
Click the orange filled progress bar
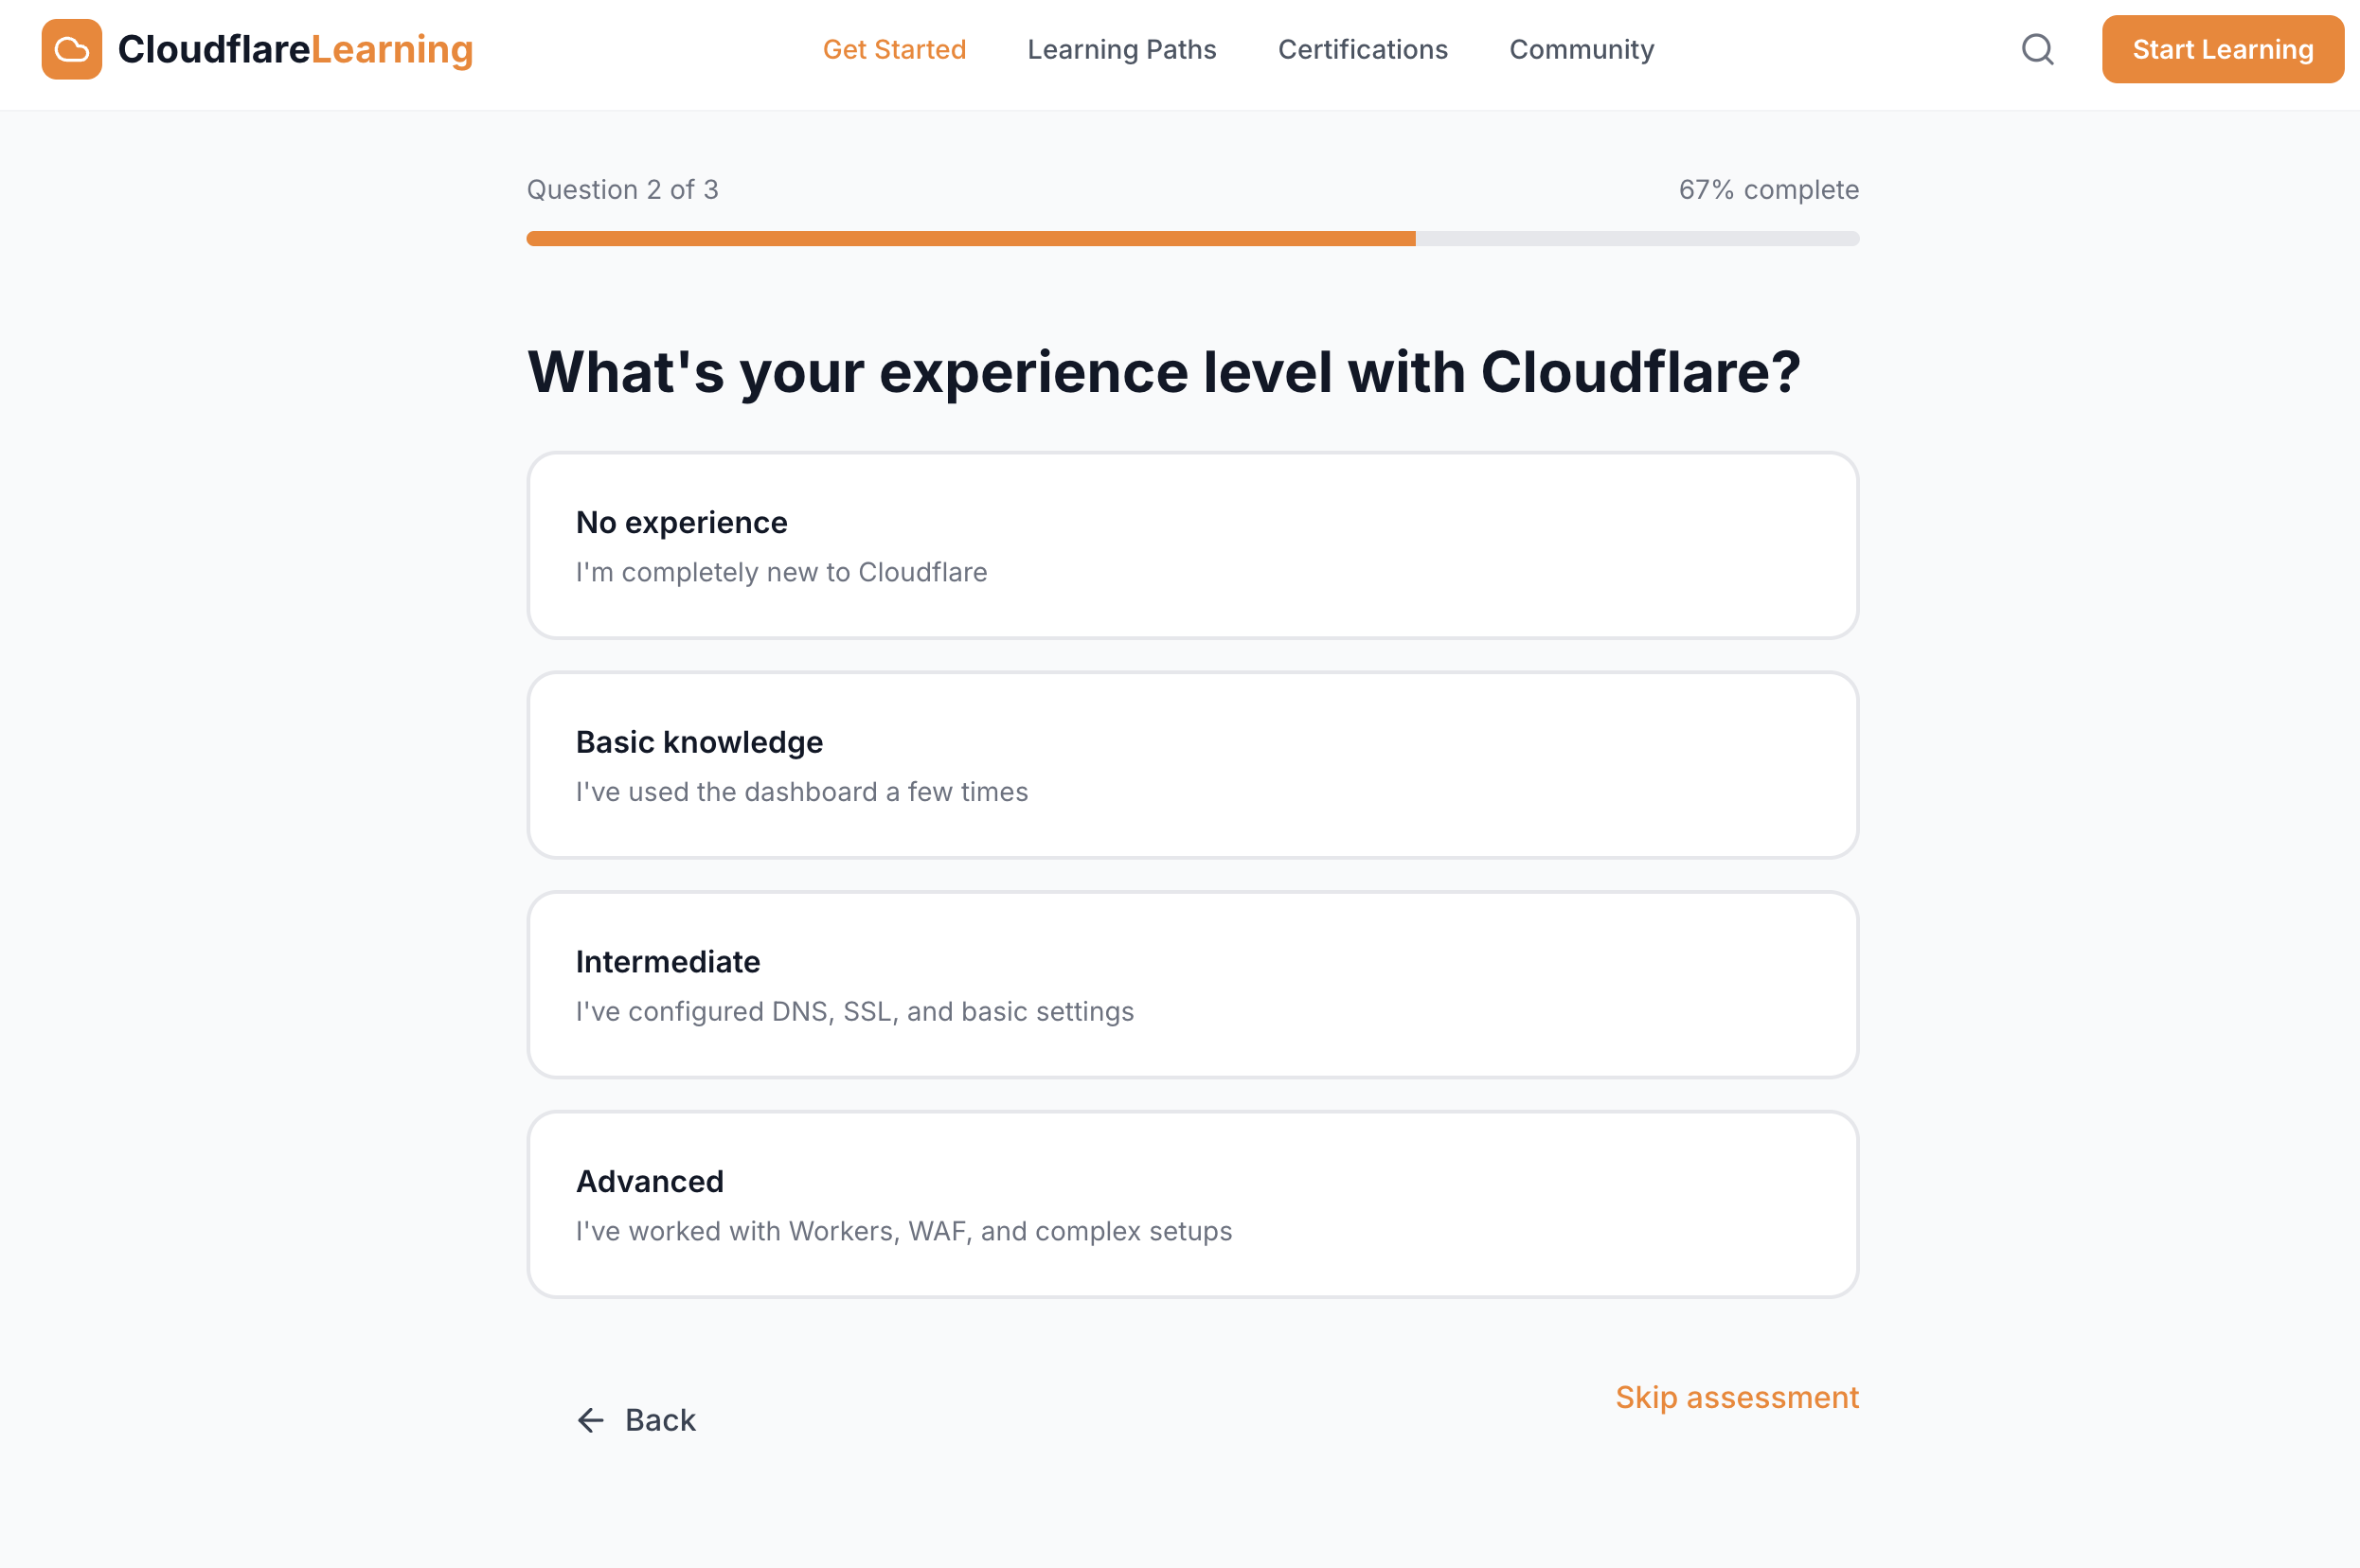click(x=970, y=239)
